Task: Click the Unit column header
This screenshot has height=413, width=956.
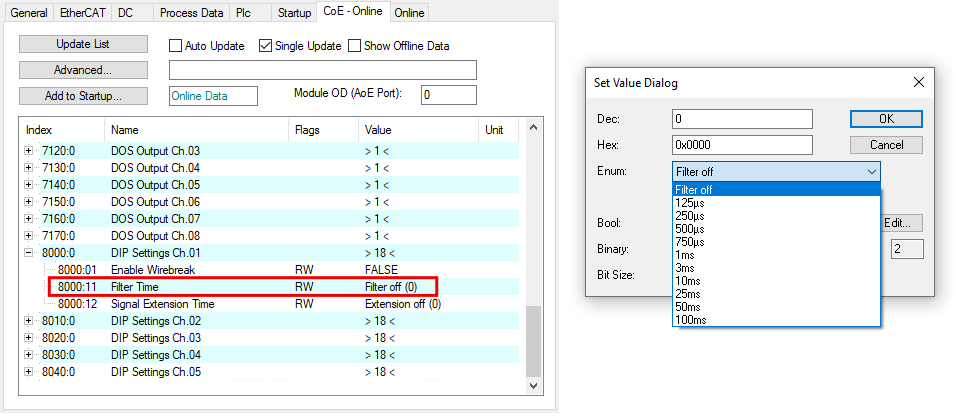Action: click(x=499, y=130)
